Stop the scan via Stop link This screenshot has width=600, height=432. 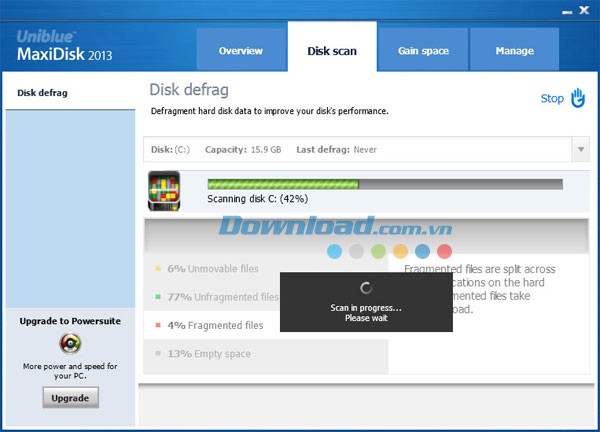[552, 99]
